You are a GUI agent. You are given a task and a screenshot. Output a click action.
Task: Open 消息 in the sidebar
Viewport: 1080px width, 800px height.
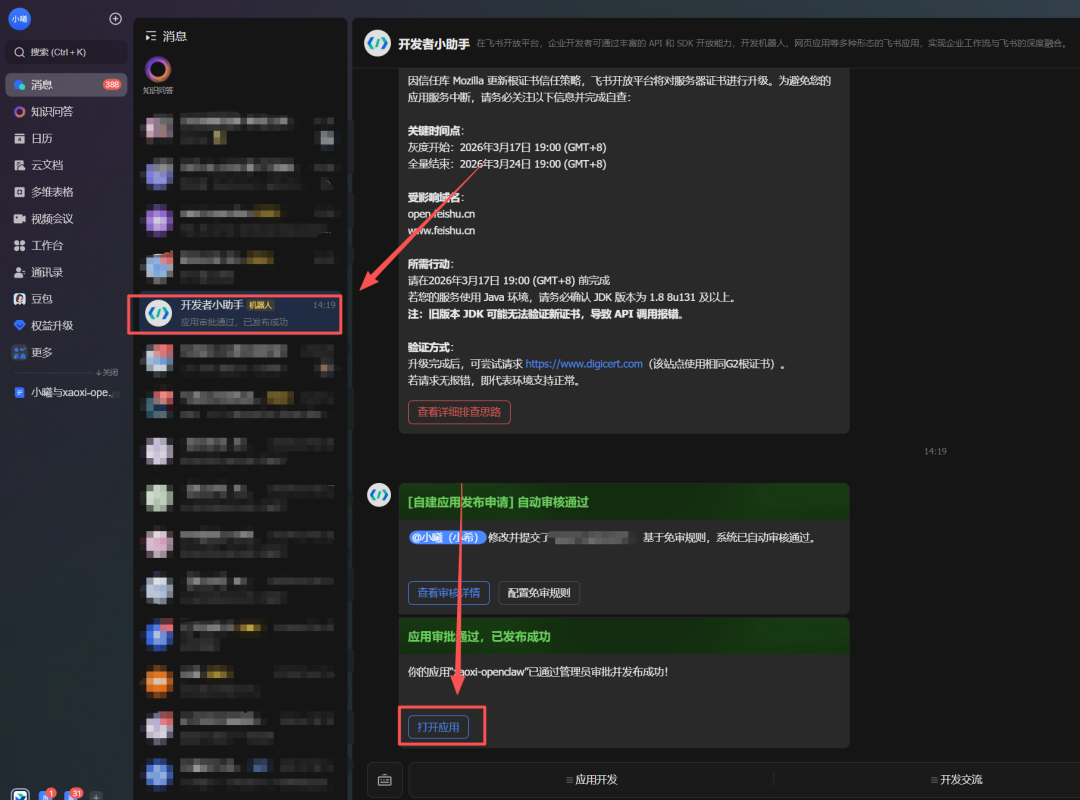[66, 85]
